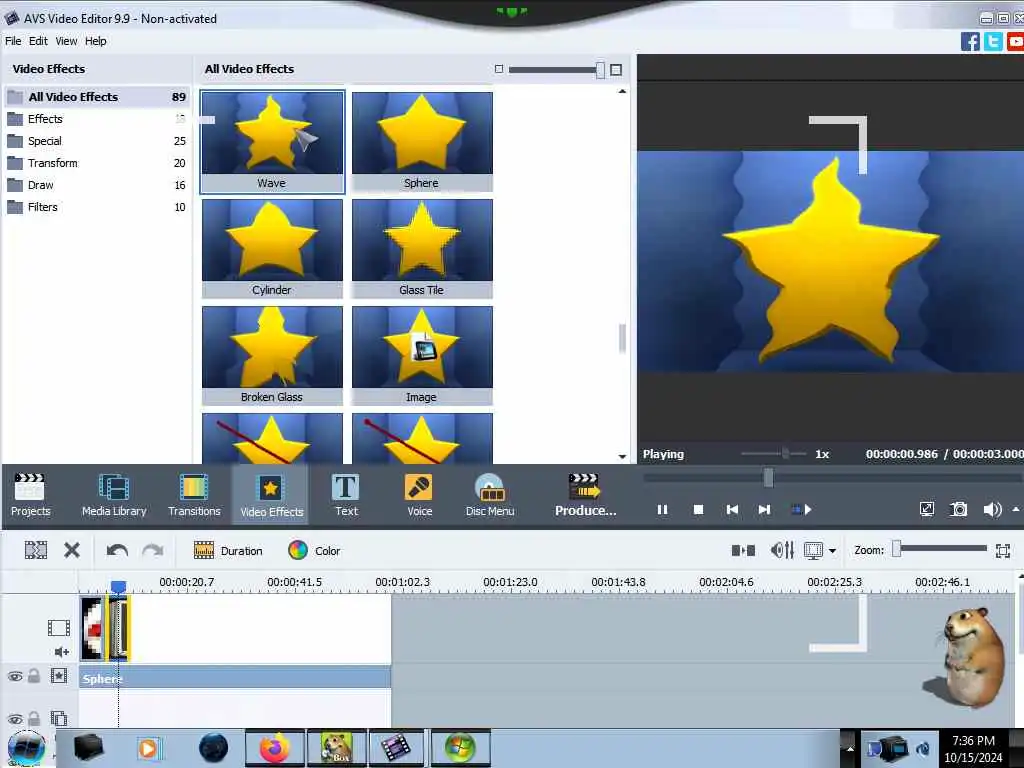Open the View menu
Screen dimensions: 1024x768
[66, 40]
